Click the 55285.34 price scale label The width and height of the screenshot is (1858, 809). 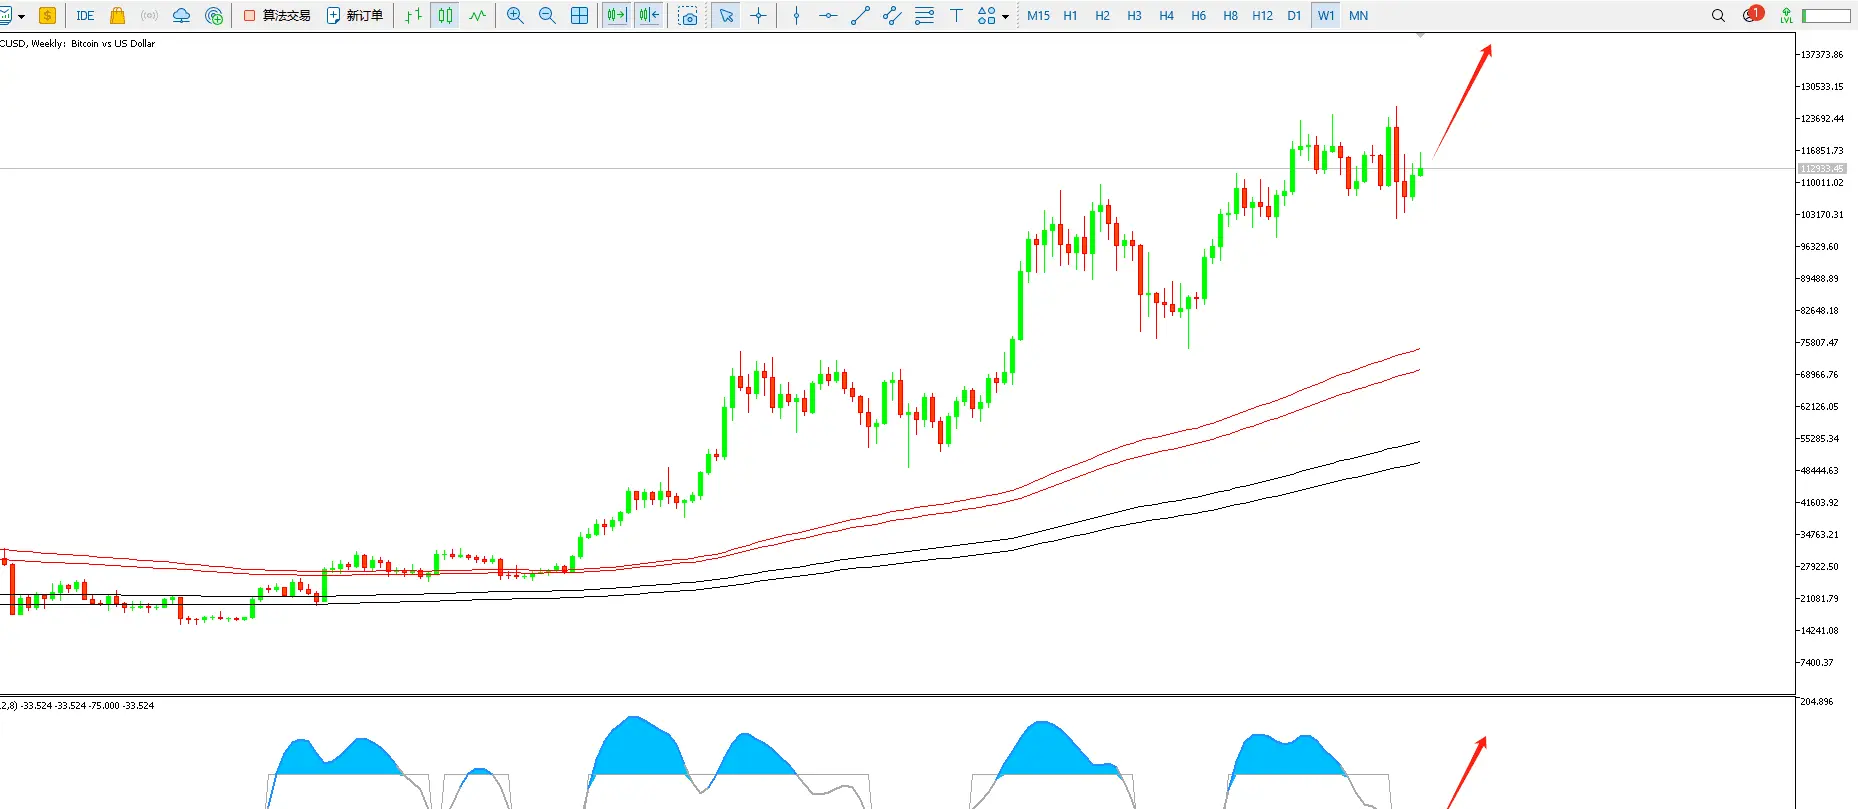pos(1819,438)
